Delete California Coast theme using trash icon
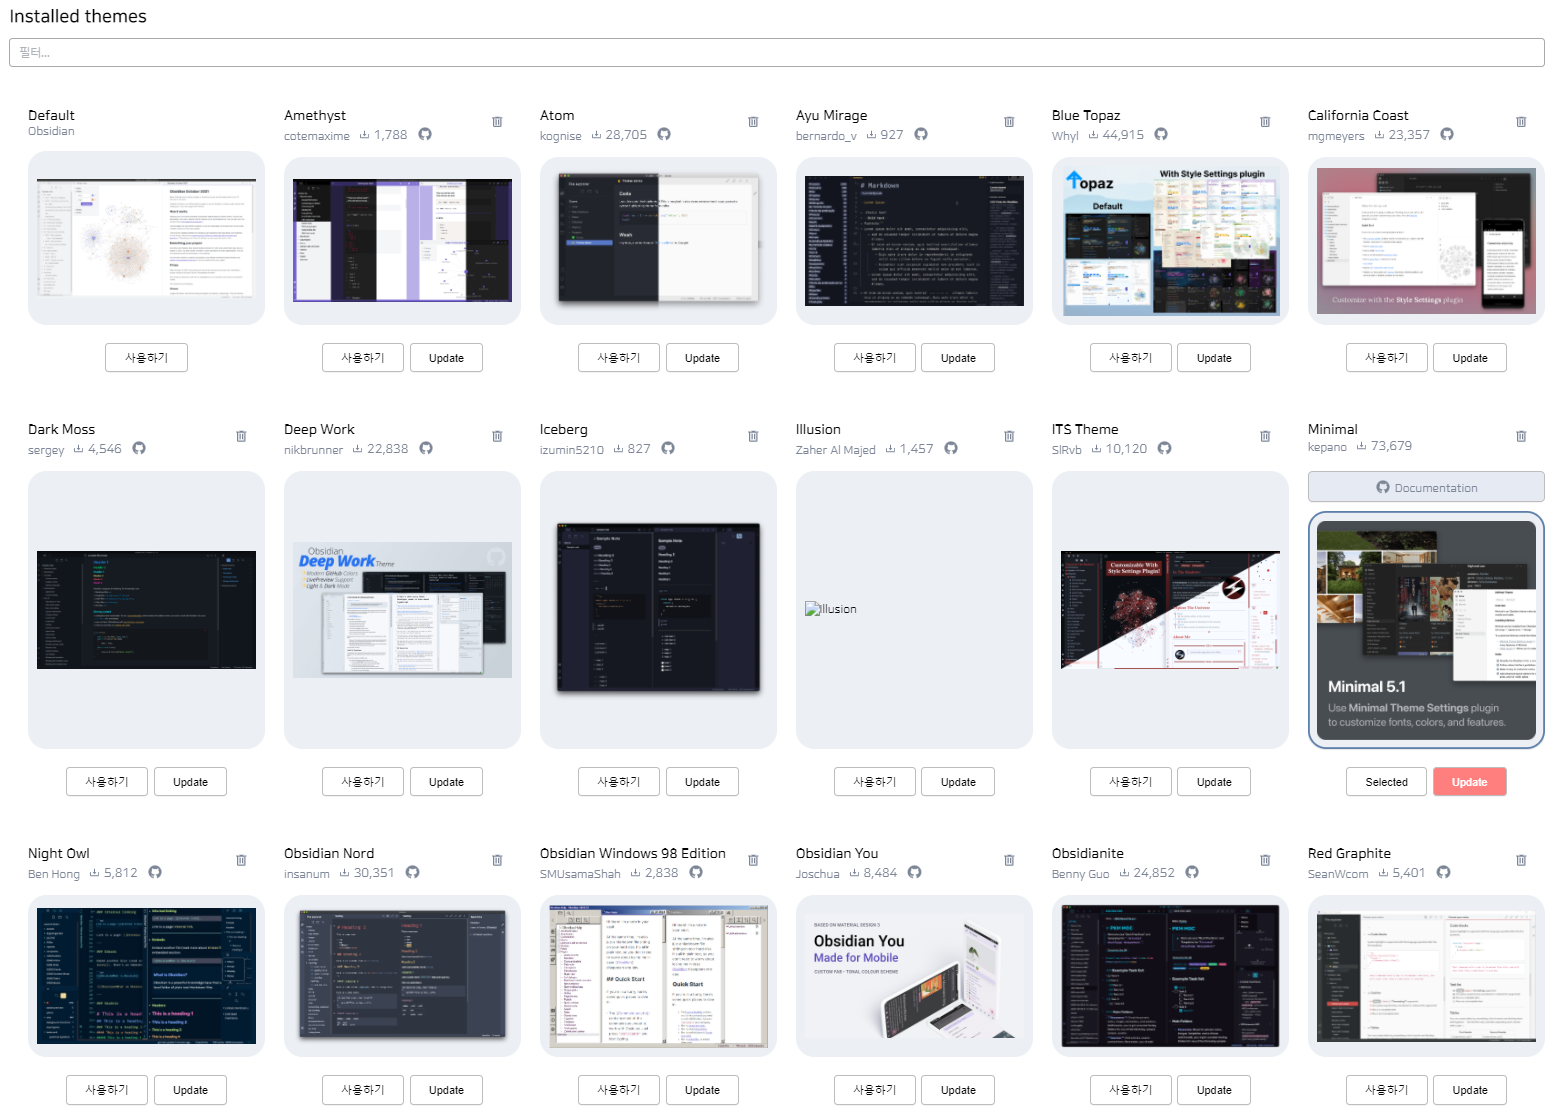 1521,122
